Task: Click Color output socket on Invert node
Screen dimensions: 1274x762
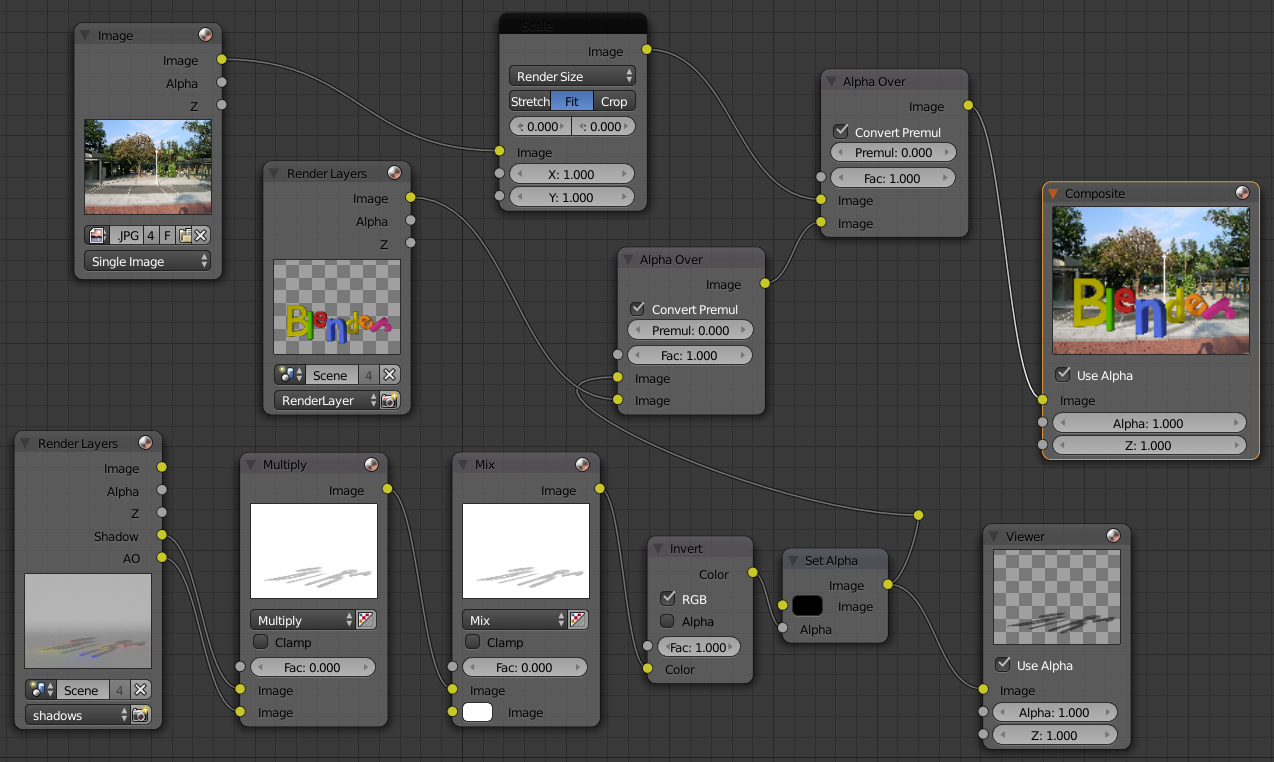Action: [x=753, y=573]
